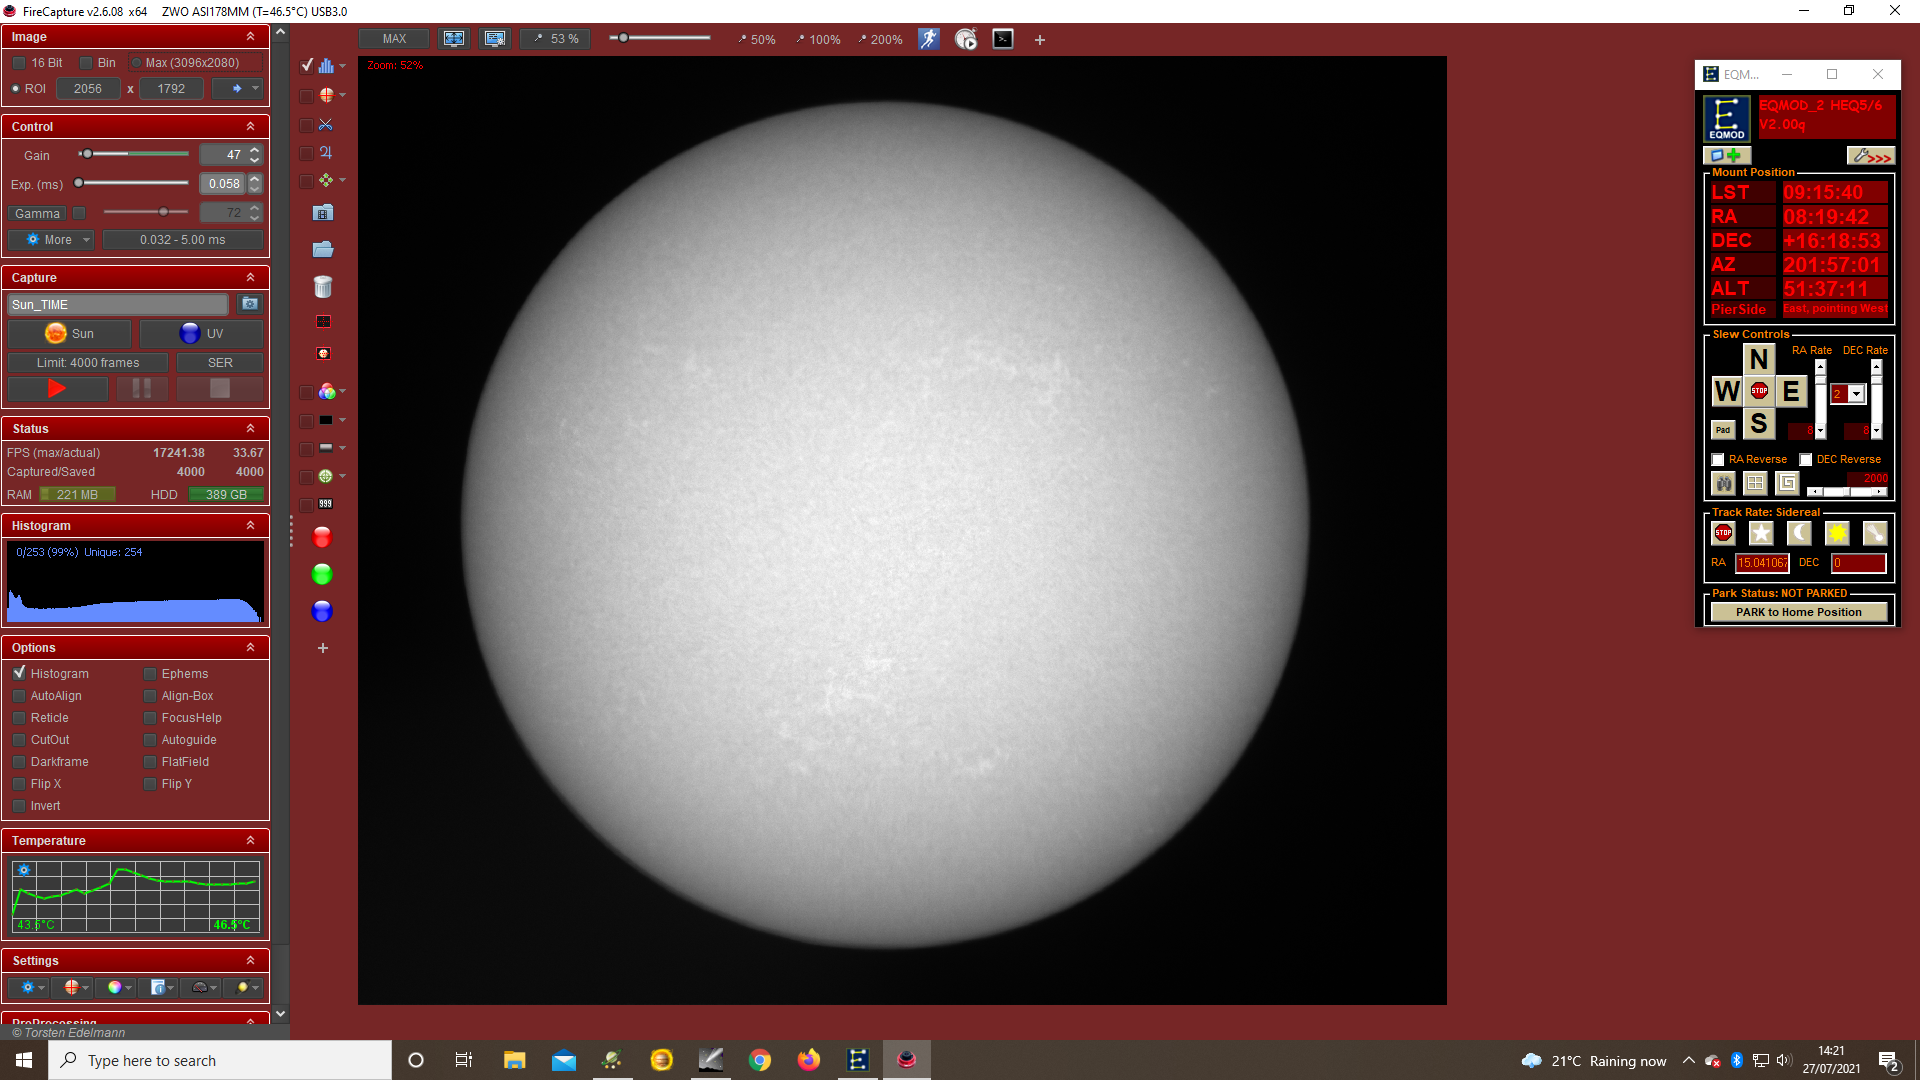This screenshot has height=1080, width=1920.
Task: Open Firefox from the taskbar
Action: [808, 1060]
